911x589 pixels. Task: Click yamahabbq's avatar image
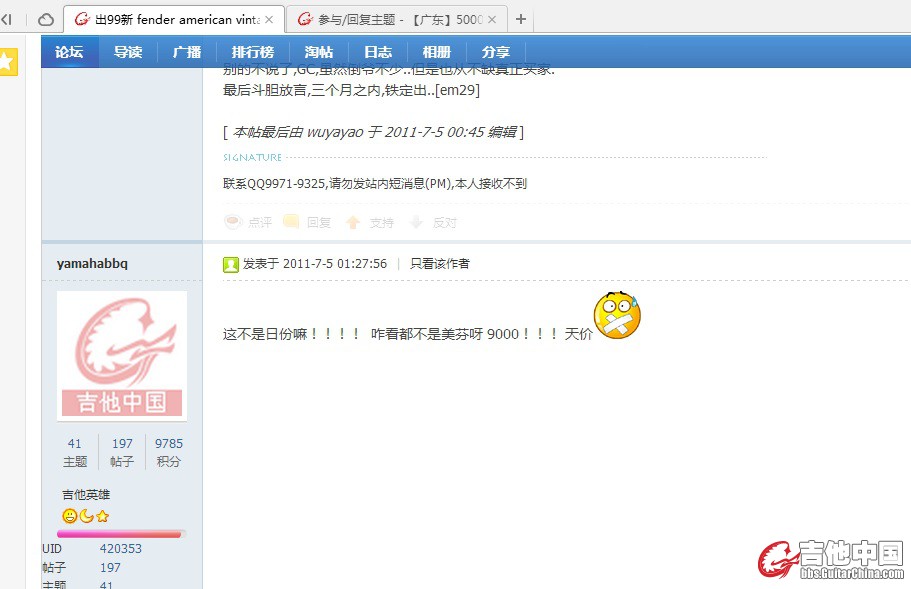[x=122, y=355]
